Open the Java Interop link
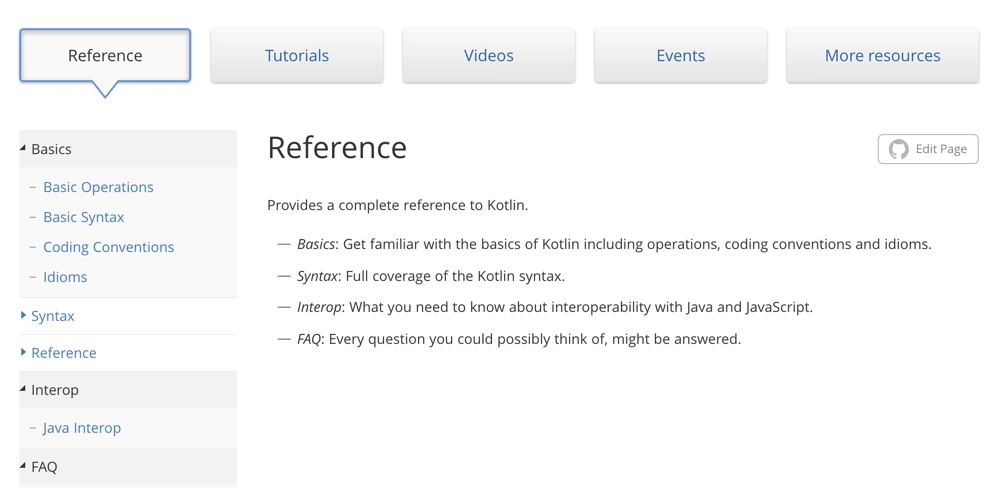 point(82,428)
